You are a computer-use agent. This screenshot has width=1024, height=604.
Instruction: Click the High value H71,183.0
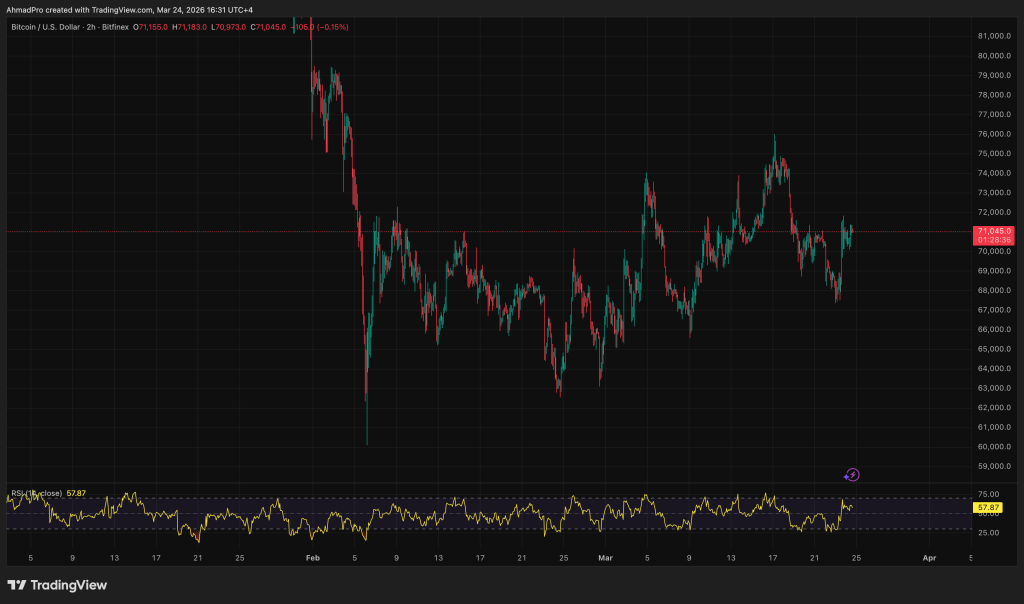pyautogui.click(x=190, y=27)
